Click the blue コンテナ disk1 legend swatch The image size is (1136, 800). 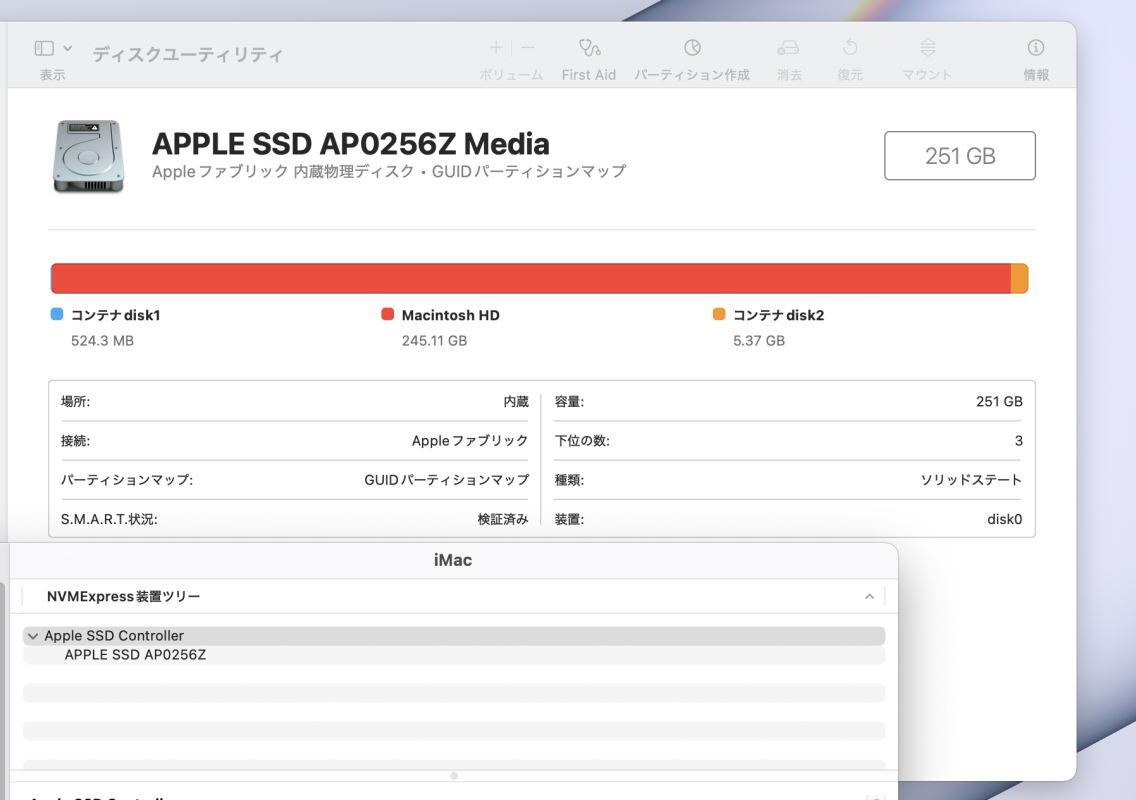57,314
